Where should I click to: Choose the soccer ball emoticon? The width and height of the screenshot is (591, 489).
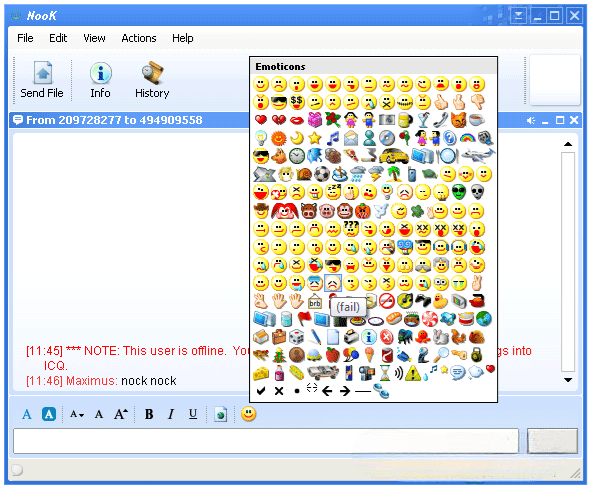(322, 174)
